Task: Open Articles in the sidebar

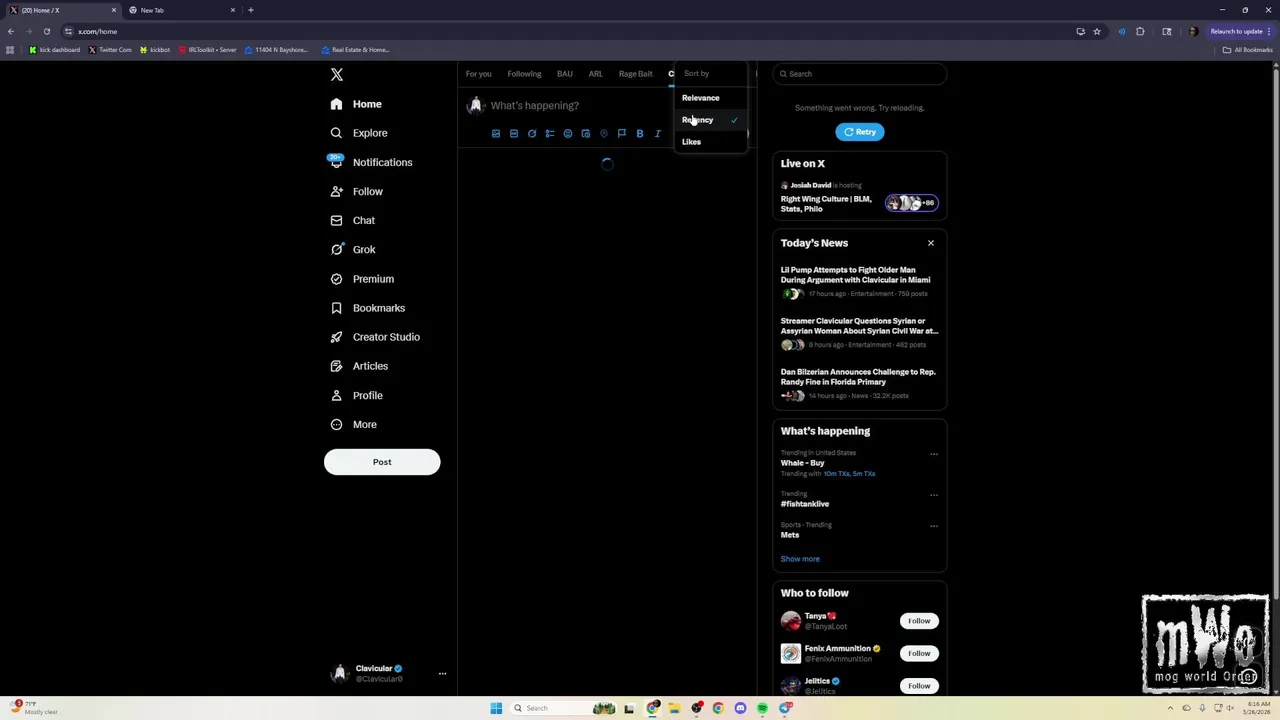Action: click(359, 366)
